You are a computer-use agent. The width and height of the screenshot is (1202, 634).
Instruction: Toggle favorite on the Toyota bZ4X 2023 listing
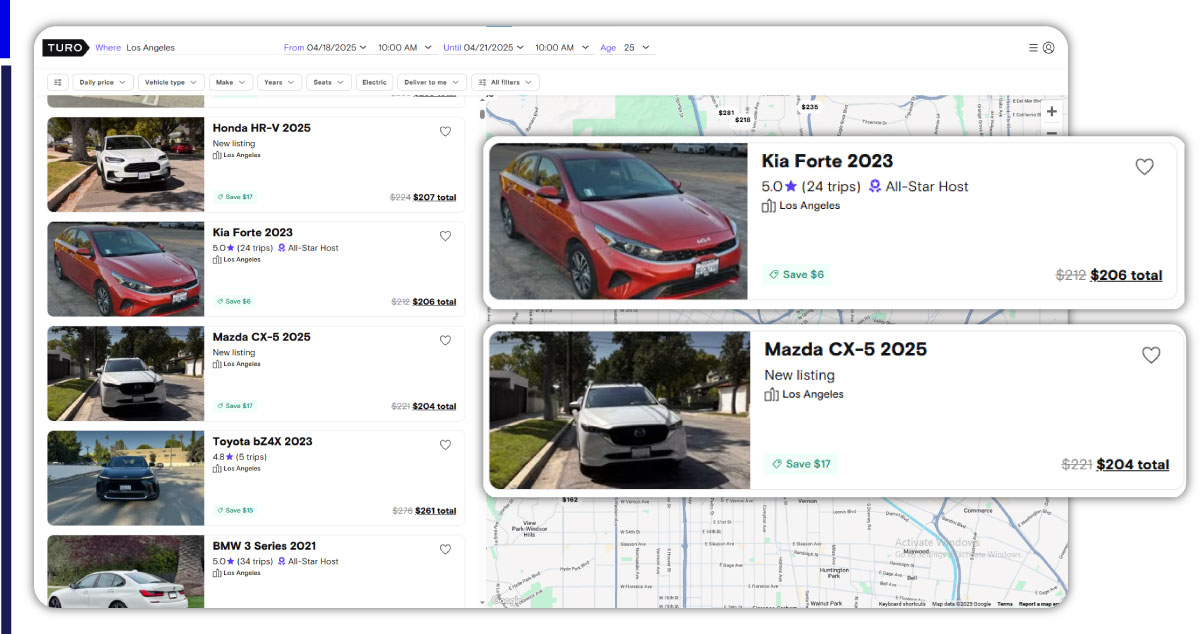point(445,445)
